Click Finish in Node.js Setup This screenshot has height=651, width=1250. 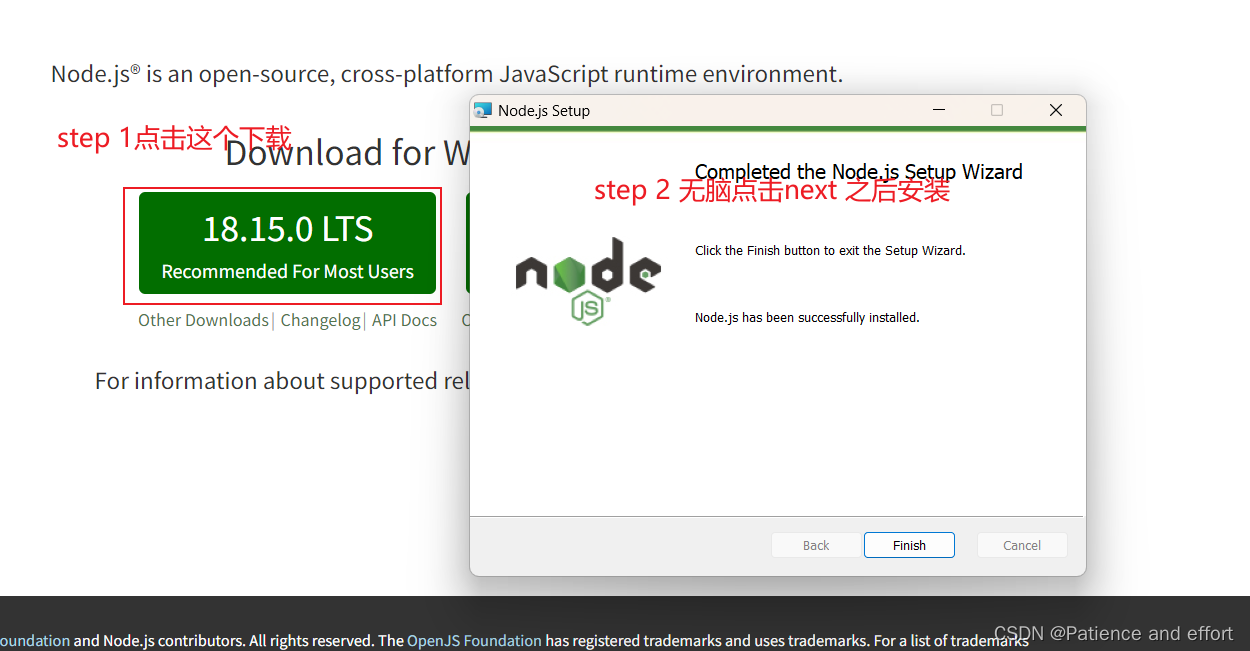pos(909,545)
